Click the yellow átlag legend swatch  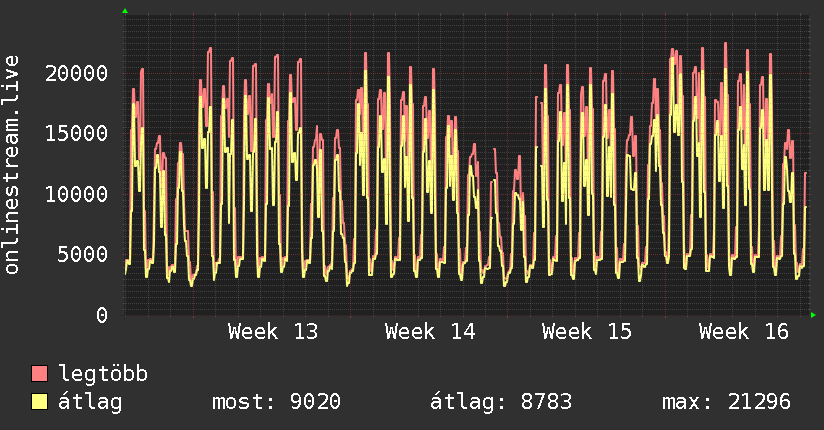39,401
